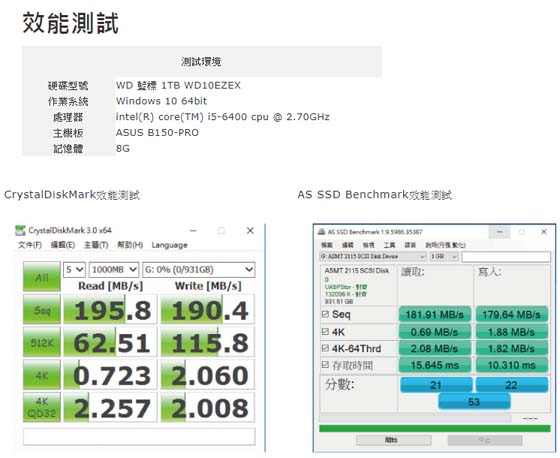
Task: Start the green 4K test button
Action: [x=42, y=375]
